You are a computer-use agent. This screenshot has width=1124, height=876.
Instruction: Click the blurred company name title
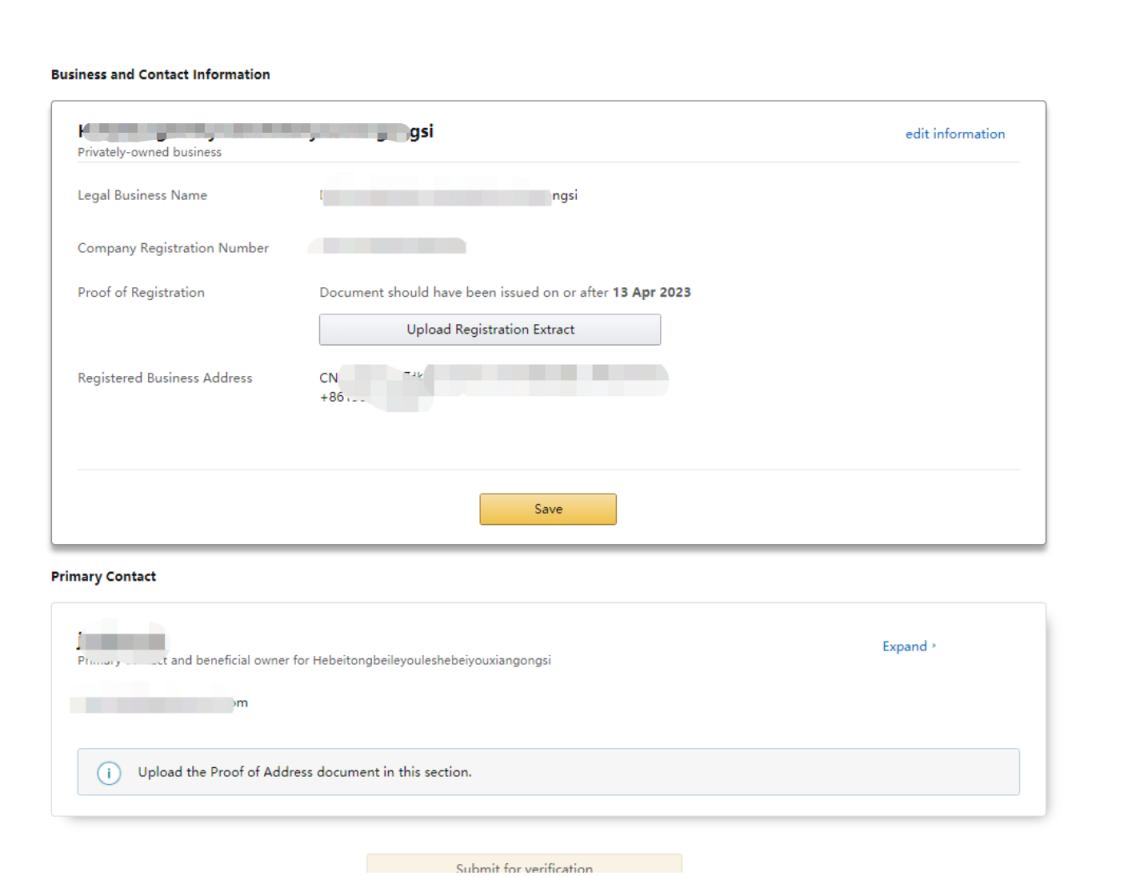tap(256, 132)
